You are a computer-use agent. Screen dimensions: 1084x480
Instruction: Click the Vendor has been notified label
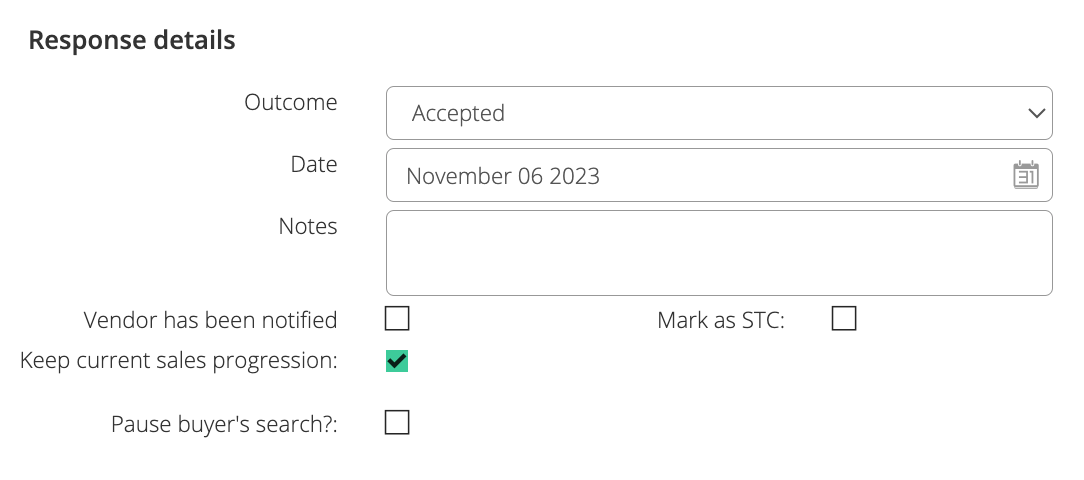(x=210, y=320)
